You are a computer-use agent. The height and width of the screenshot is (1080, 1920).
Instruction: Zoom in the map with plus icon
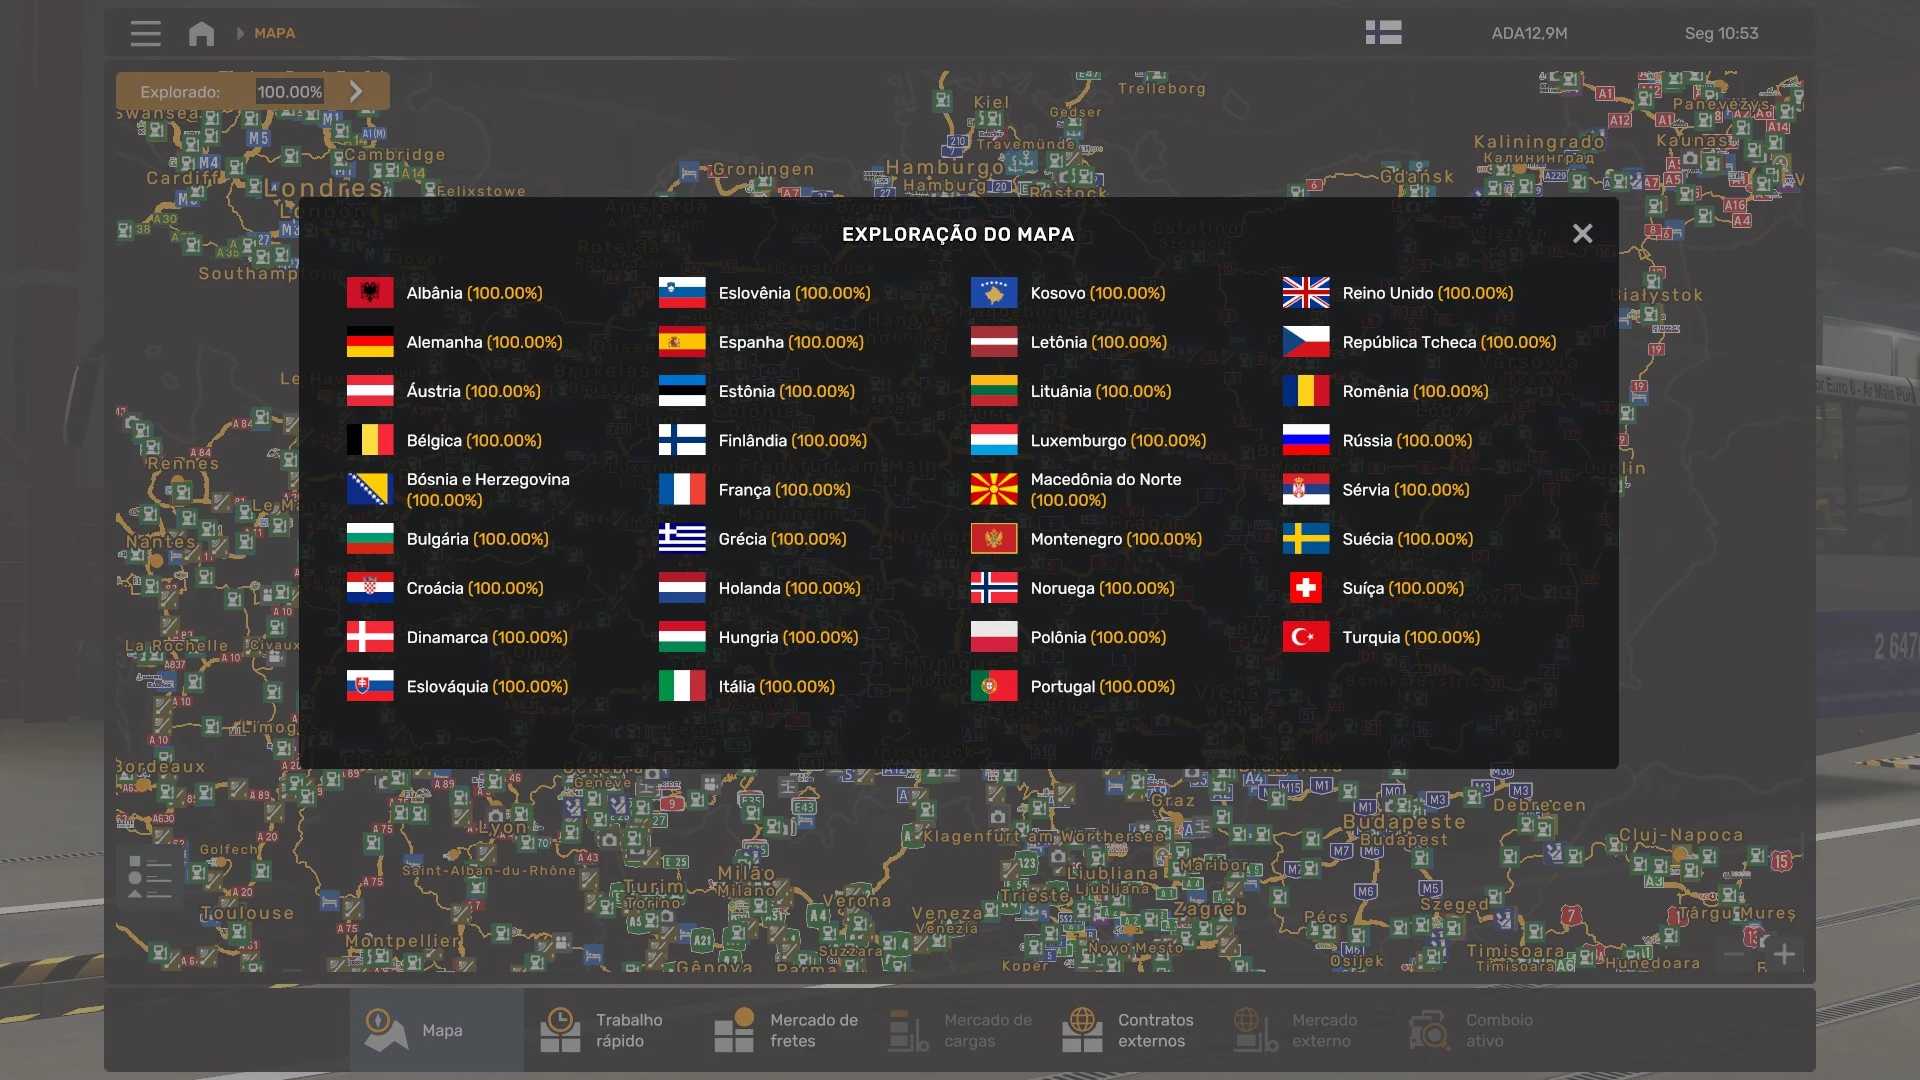click(x=1784, y=954)
